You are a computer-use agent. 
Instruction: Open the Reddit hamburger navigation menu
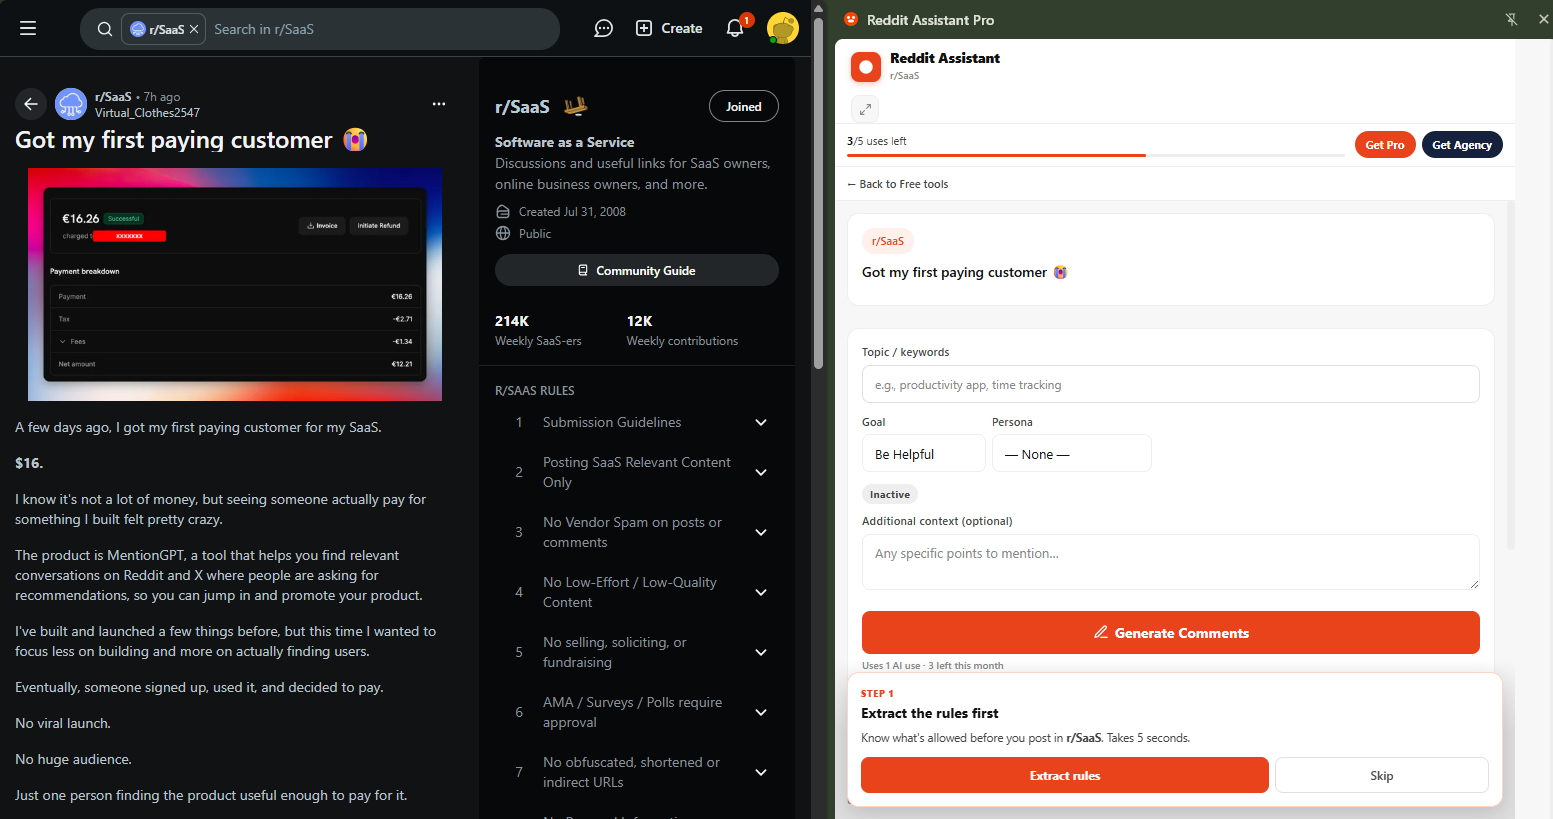pyautogui.click(x=28, y=28)
